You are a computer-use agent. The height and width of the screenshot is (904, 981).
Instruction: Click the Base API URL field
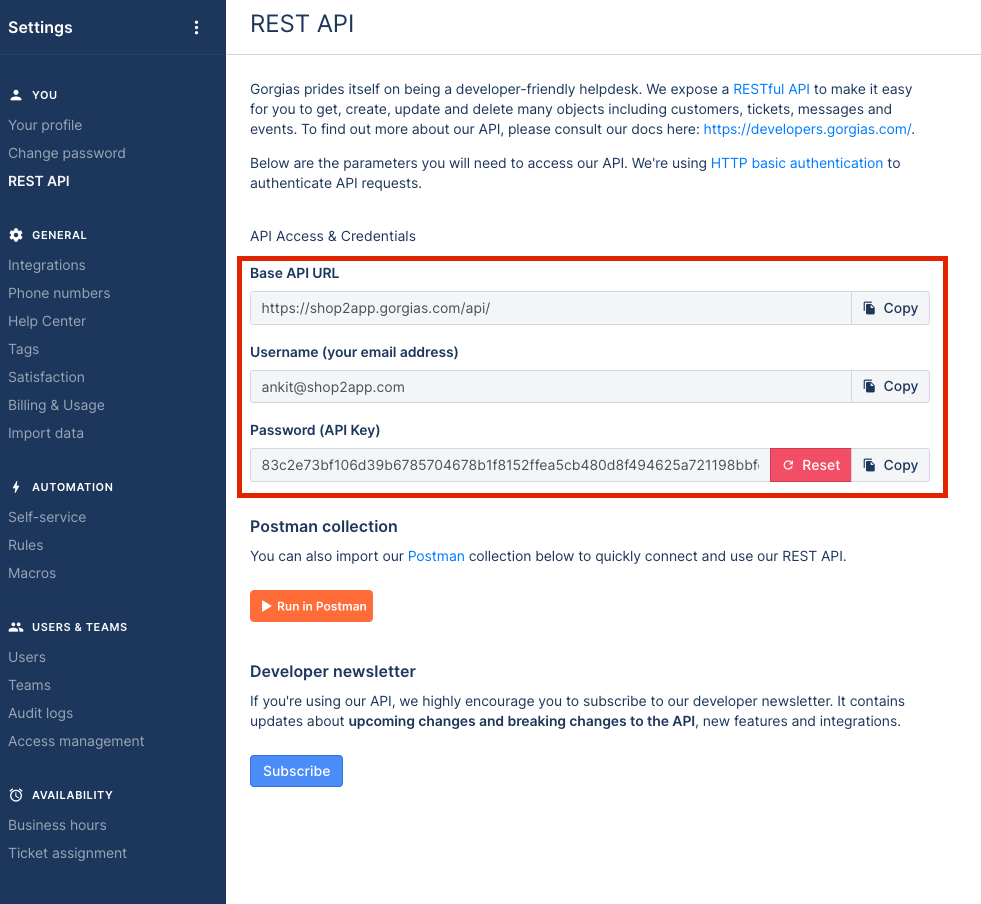[x=551, y=308]
